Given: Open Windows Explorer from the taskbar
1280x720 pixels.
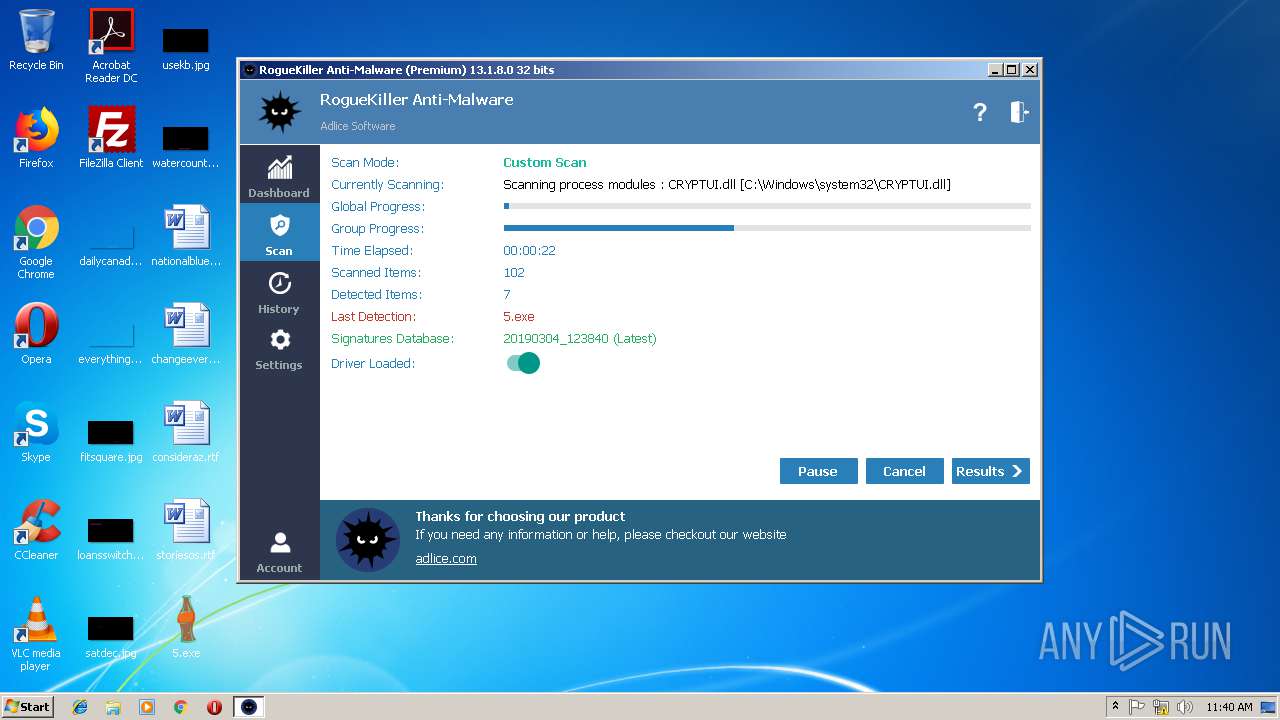Looking at the screenshot, I should coord(113,707).
